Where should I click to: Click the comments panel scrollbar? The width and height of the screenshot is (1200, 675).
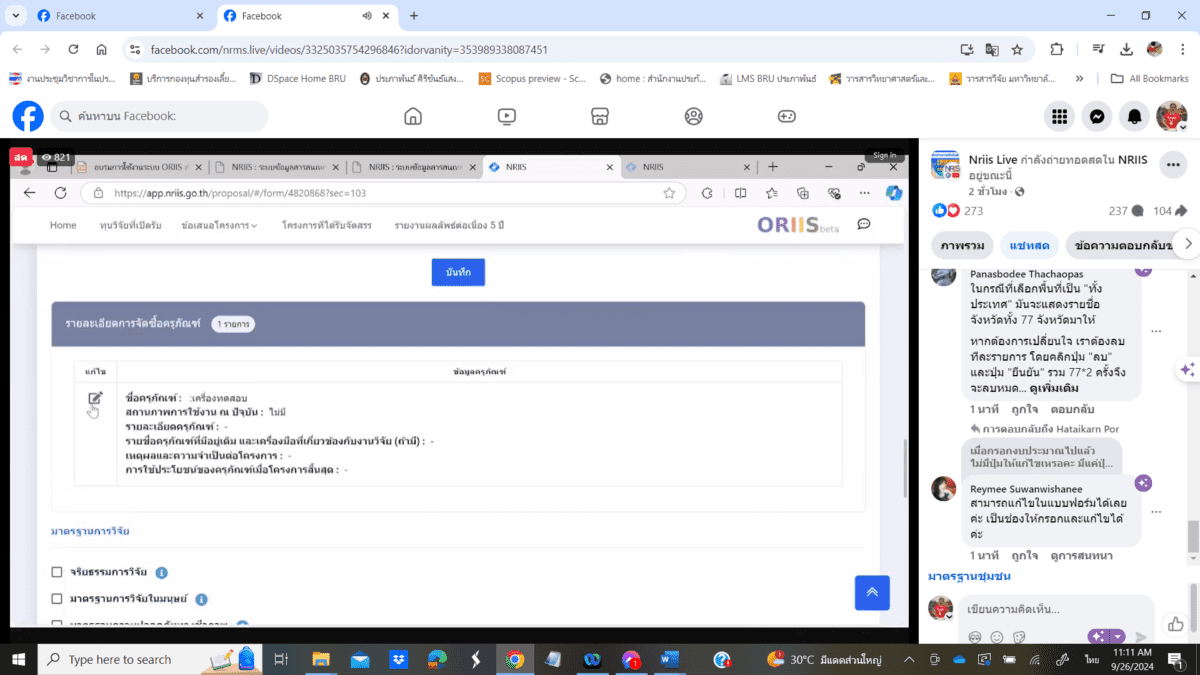click(x=1192, y=535)
